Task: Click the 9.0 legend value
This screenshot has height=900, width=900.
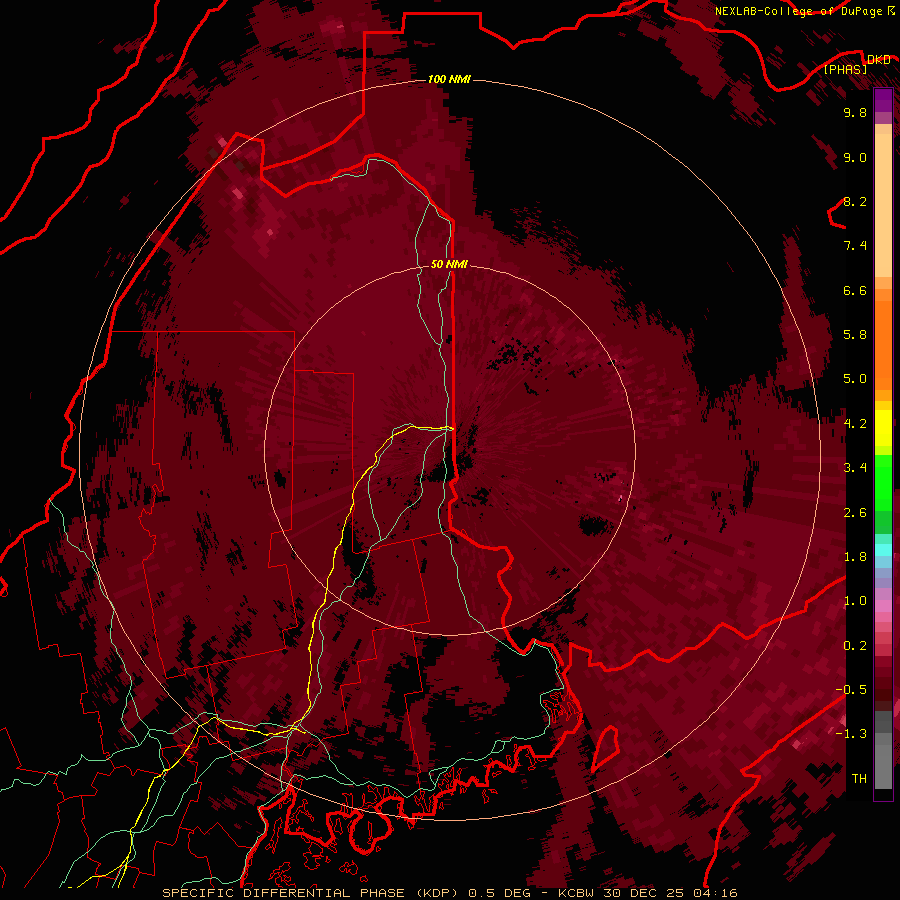Action: point(855,157)
